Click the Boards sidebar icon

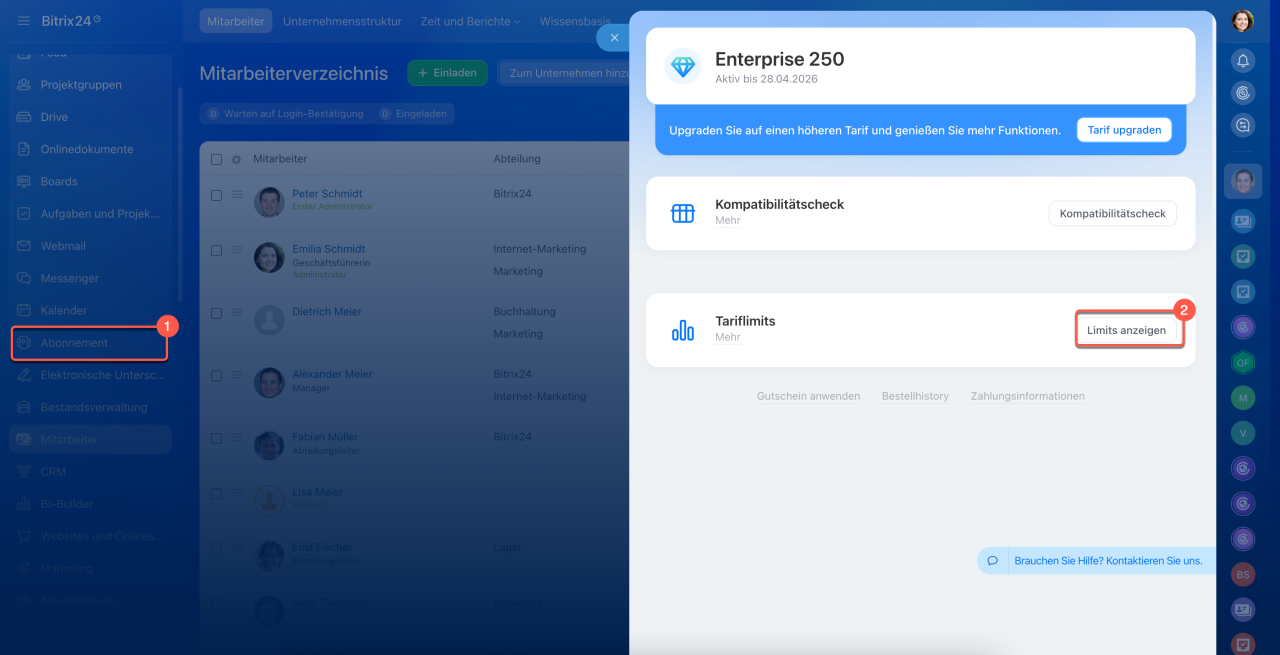coord(24,181)
